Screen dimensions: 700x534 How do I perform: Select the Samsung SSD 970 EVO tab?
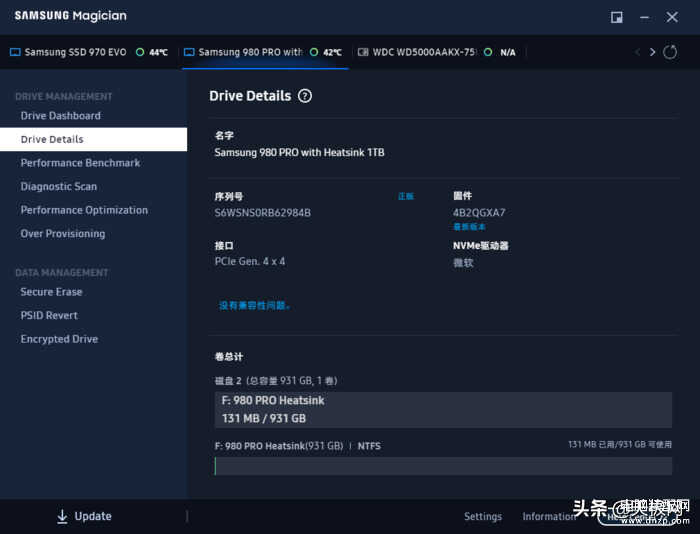pos(75,52)
